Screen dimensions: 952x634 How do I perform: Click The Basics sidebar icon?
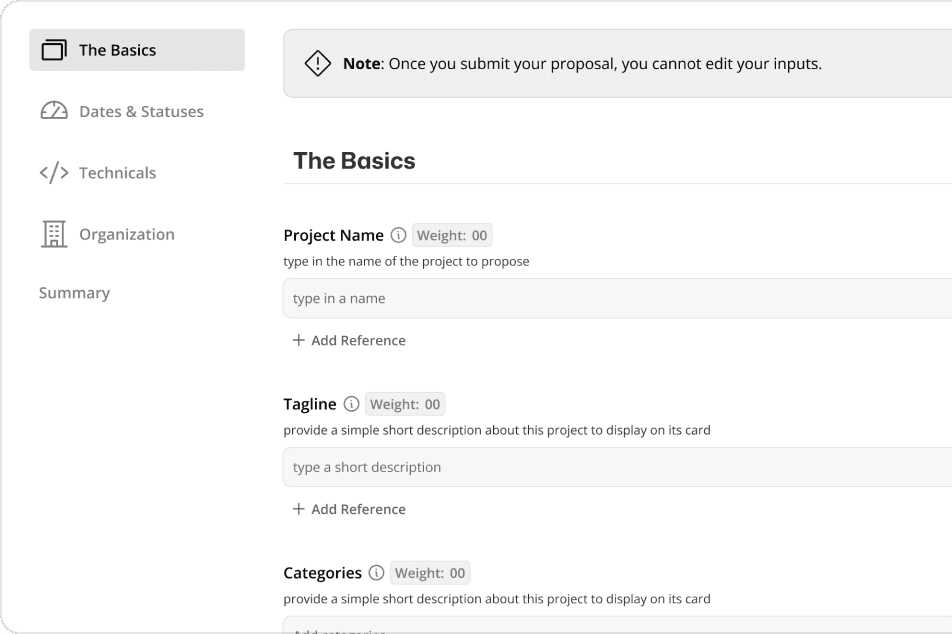click(54, 50)
